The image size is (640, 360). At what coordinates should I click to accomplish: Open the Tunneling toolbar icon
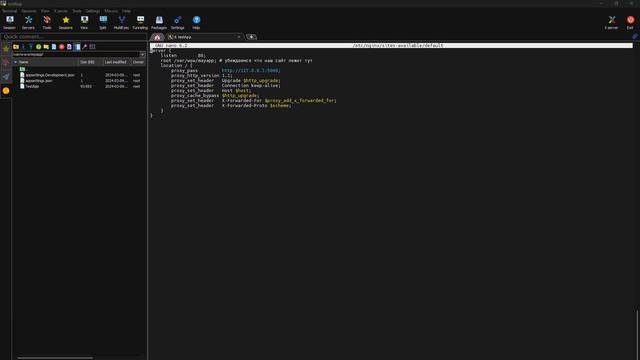click(x=140, y=22)
